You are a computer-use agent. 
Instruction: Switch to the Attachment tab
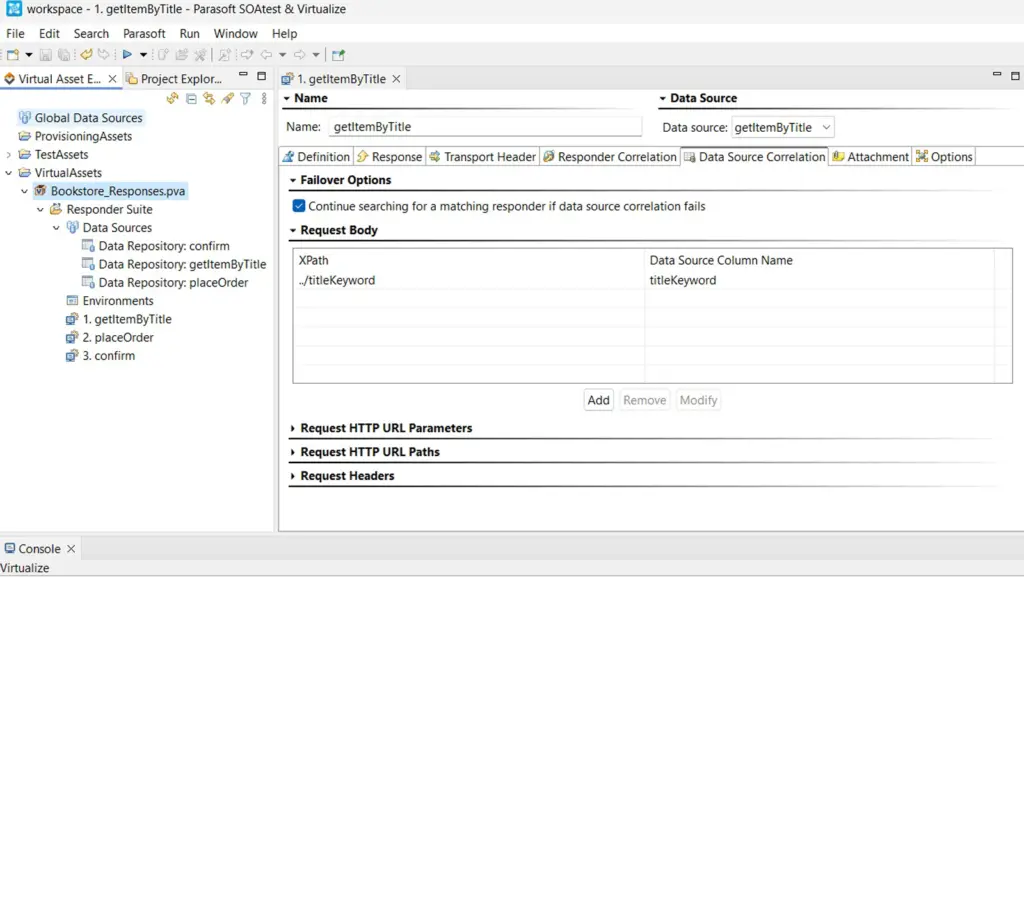(870, 157)
